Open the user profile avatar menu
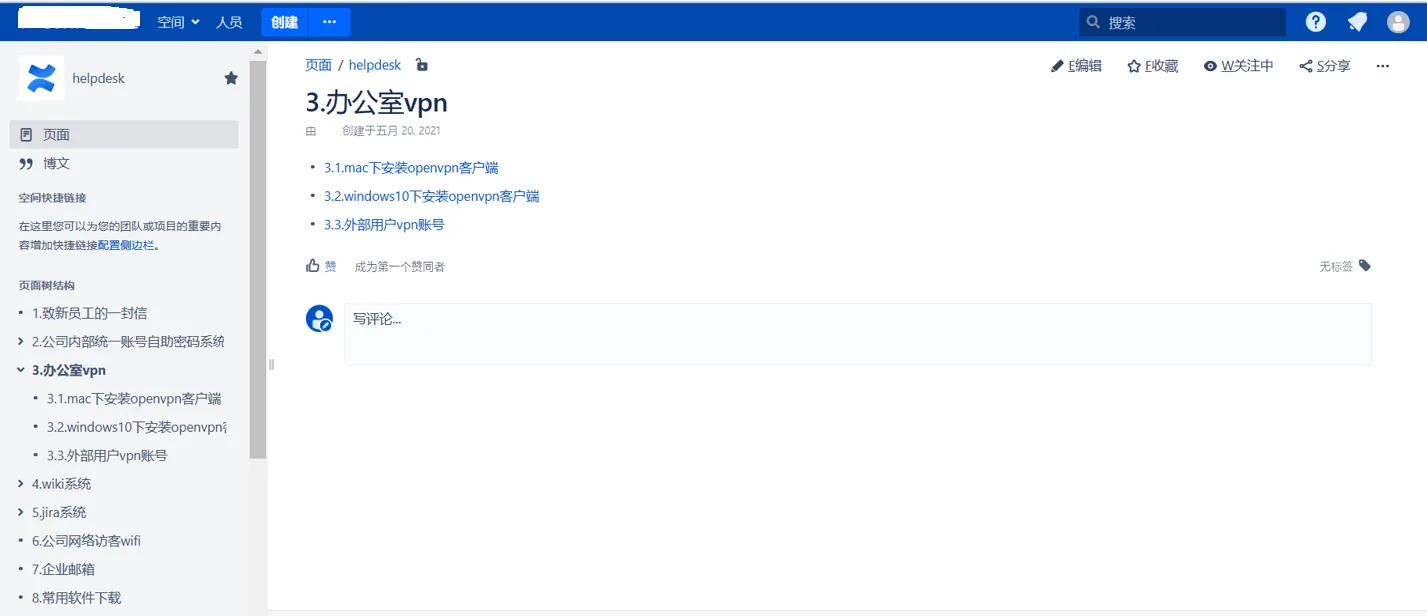The height and width of the screenshot is (616, 1427). point(1398,22)
